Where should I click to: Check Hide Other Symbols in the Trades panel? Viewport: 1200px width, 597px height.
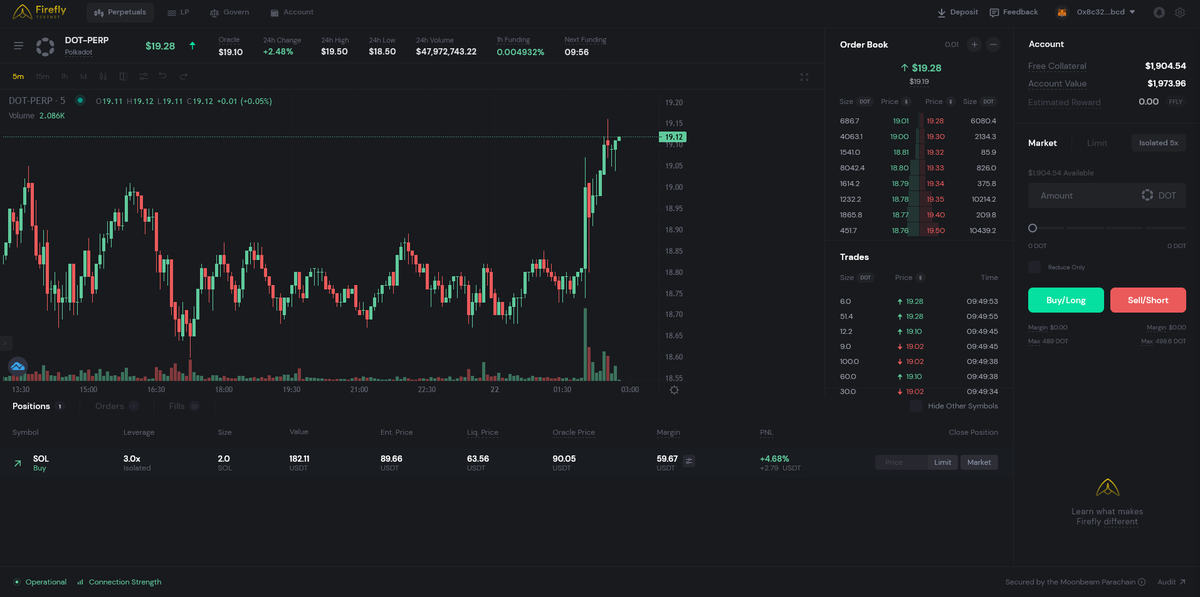pos(915,406)
